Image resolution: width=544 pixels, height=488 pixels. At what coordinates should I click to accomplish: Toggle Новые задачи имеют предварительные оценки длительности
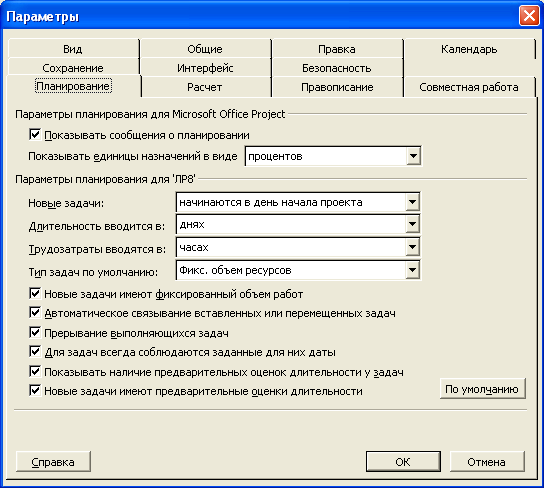click(x=35, y=390)
